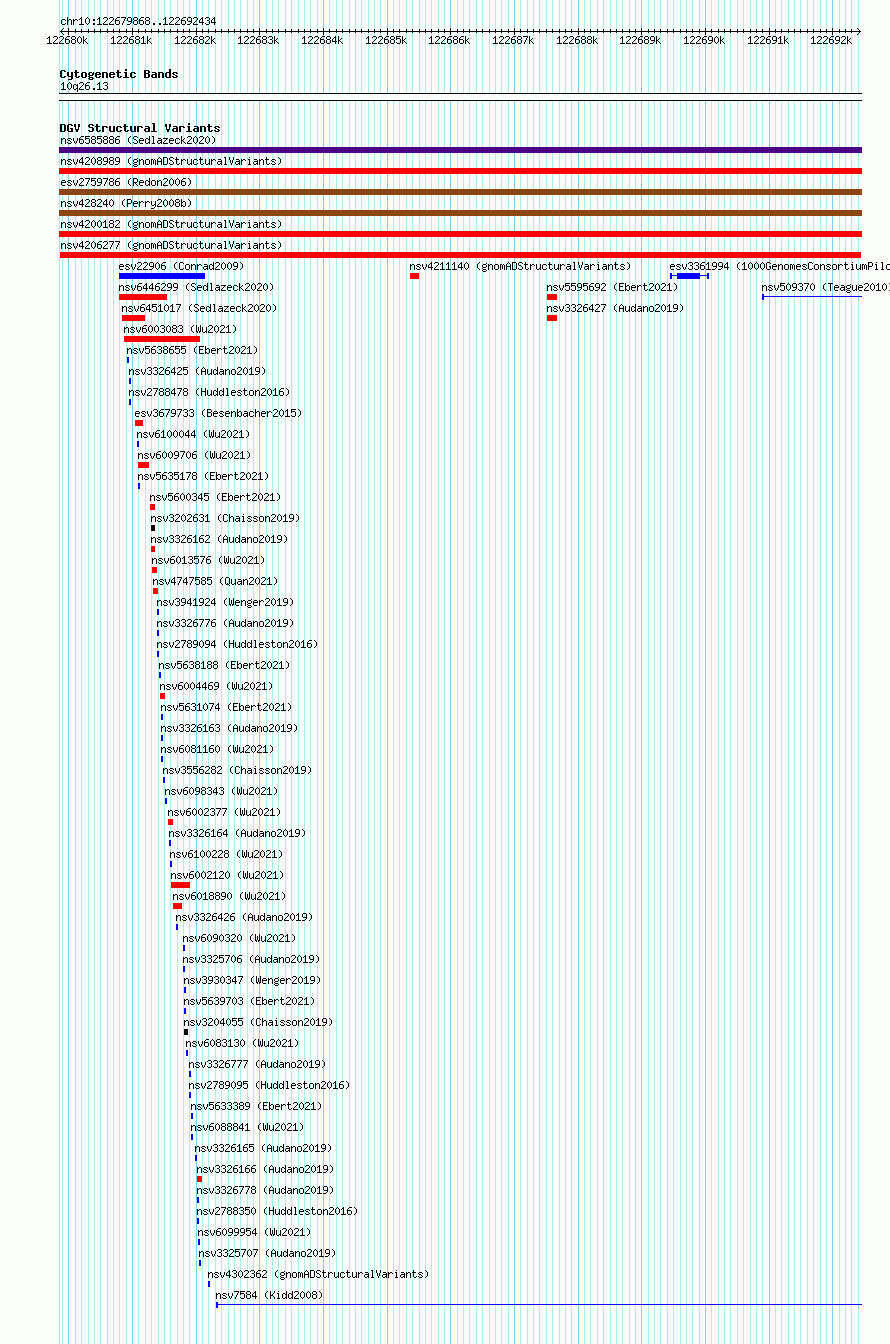Open the nsv3202631 (Chaisson2019) label
This screenshot has width=890, height=1344.
[225, 518]
